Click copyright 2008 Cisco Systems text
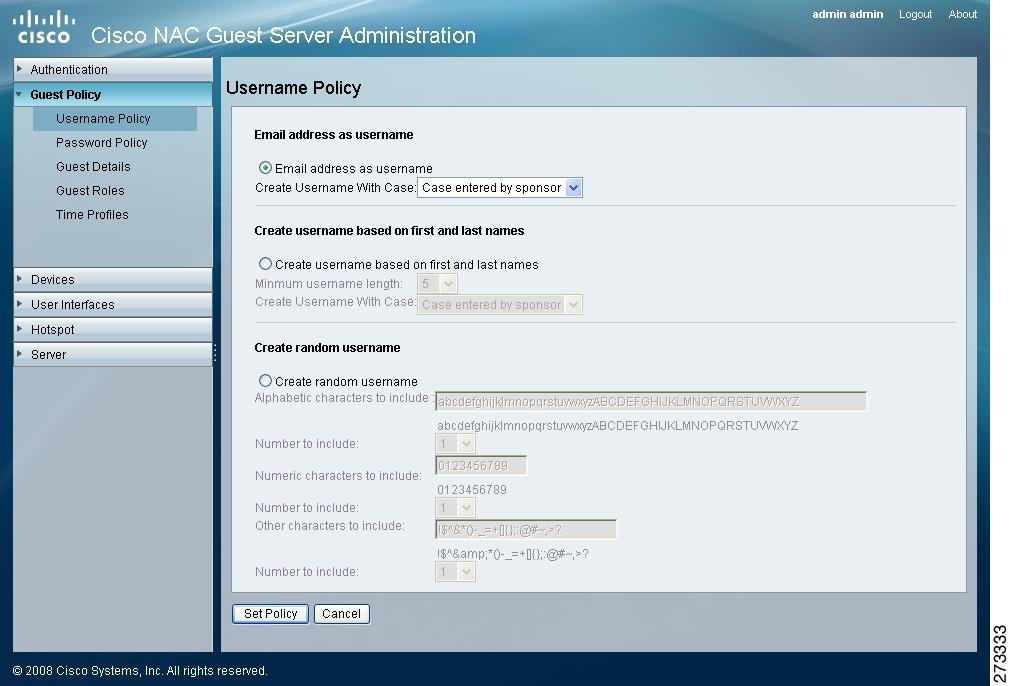 tap(140, 671)
